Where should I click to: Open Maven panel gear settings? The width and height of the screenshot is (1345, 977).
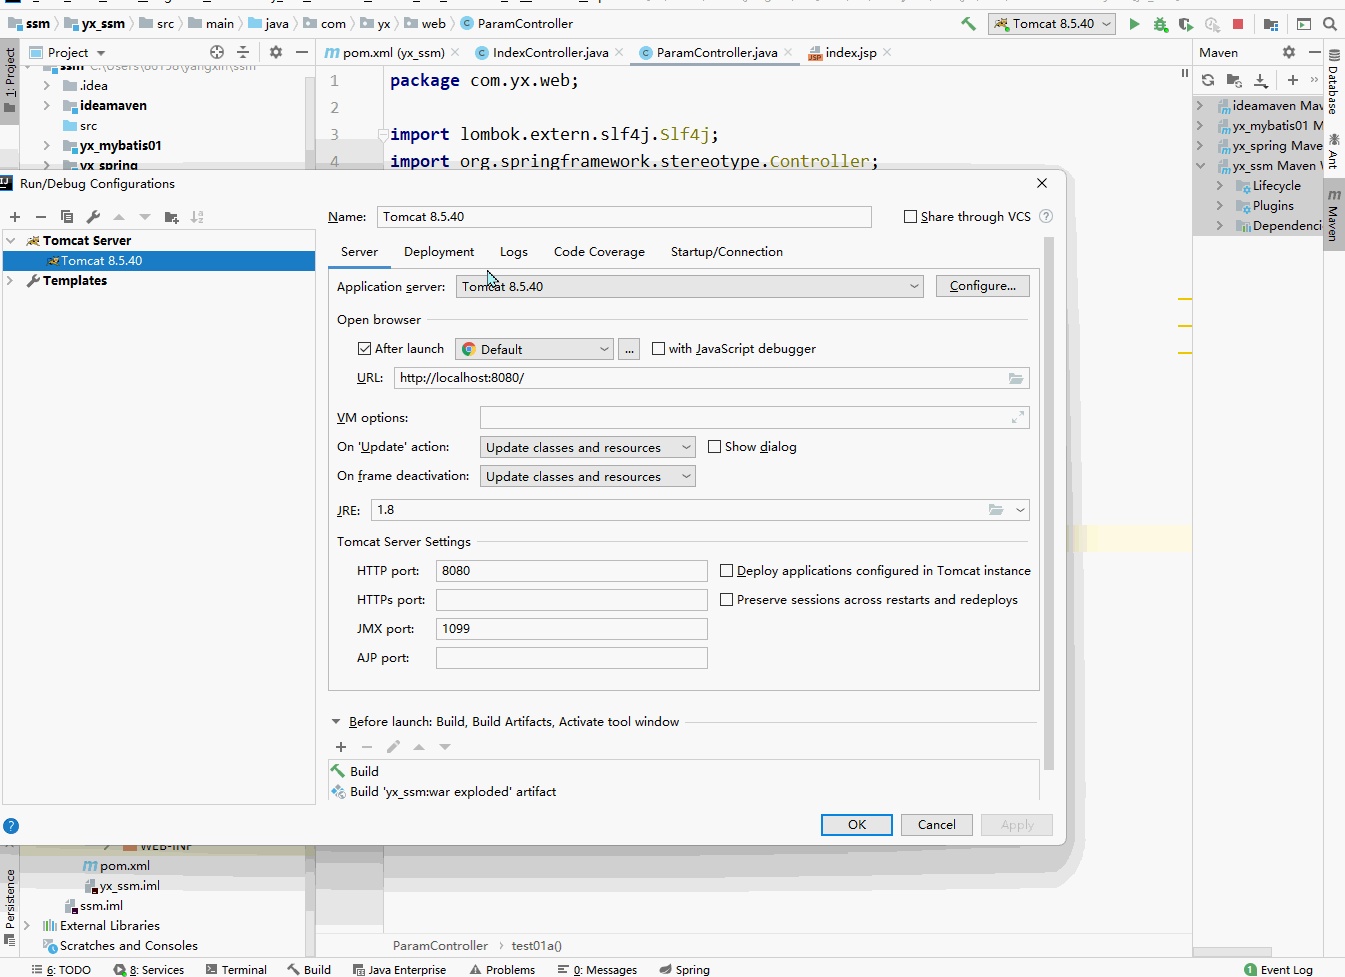1289,52
